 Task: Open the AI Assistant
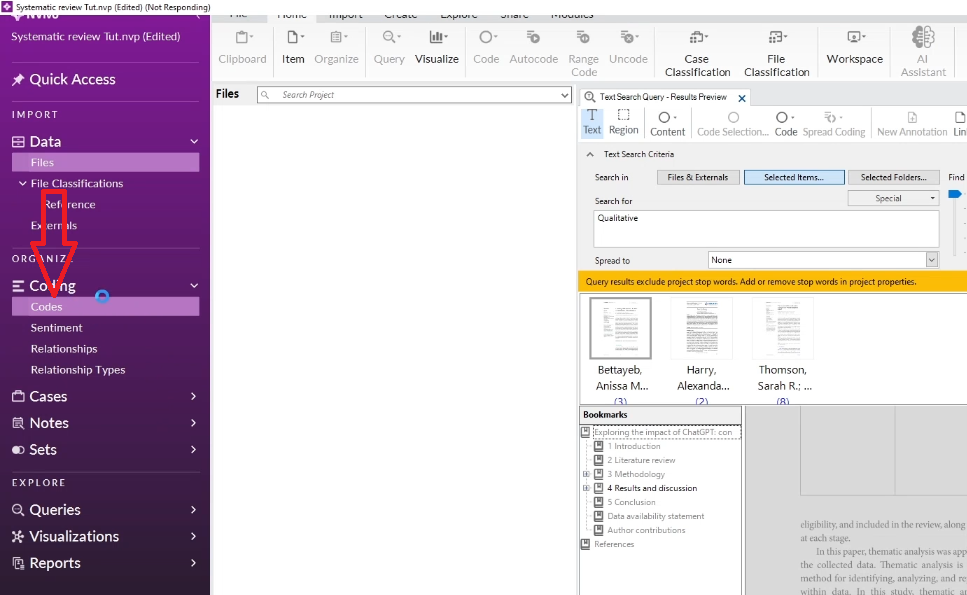923,52
